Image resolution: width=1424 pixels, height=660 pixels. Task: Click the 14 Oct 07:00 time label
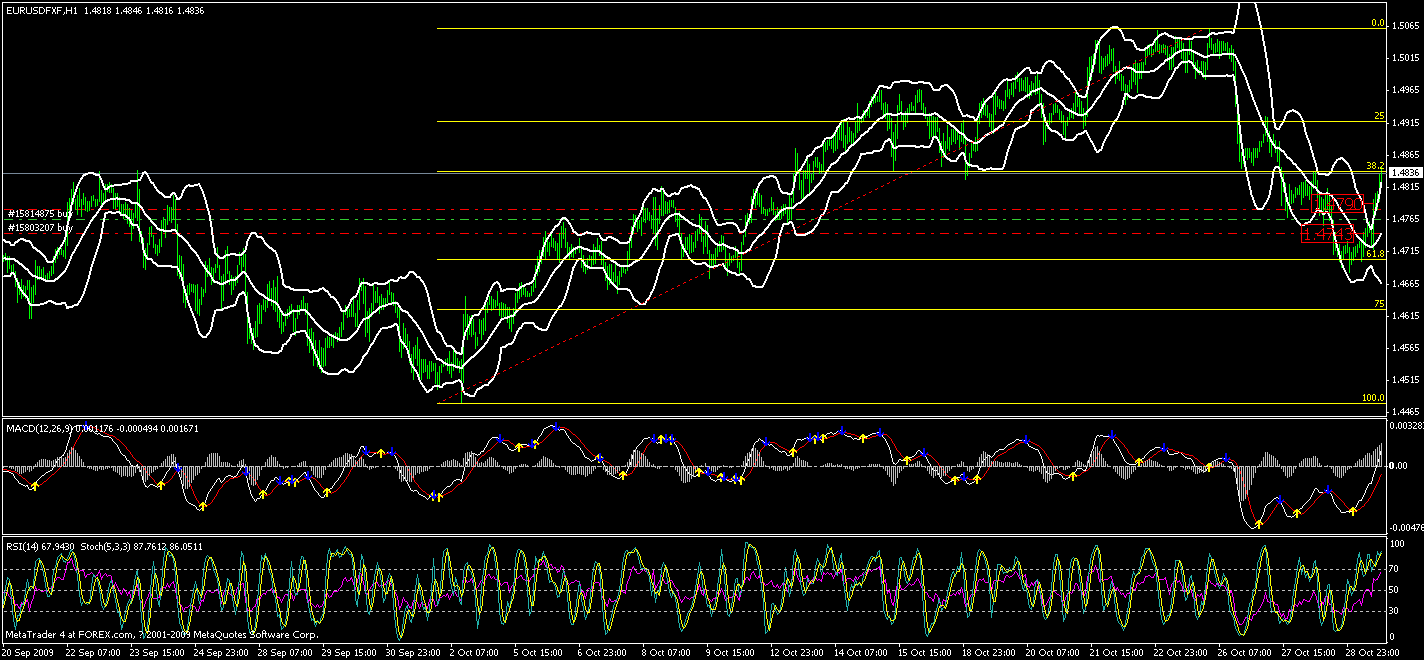(862, 652)
